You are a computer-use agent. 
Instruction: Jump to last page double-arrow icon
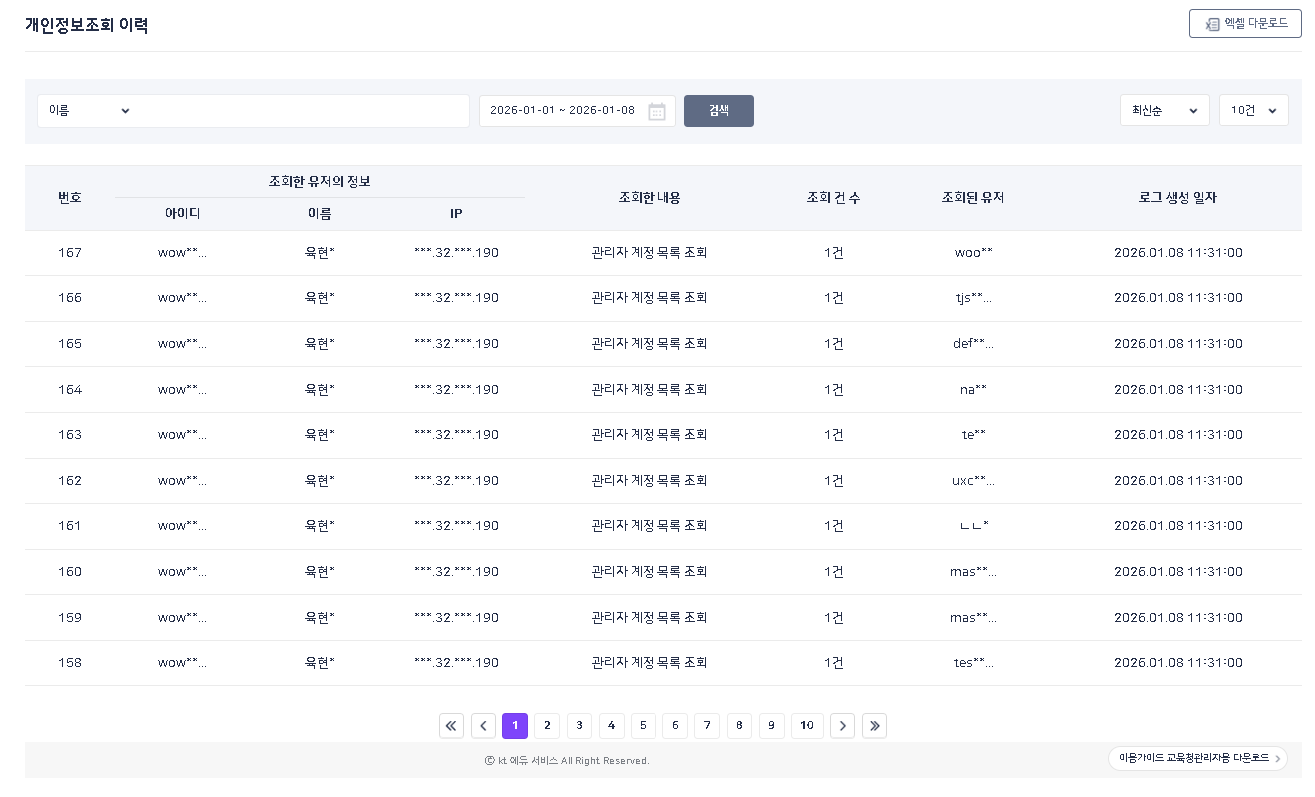pyautogui.click(x=874, y=726)
